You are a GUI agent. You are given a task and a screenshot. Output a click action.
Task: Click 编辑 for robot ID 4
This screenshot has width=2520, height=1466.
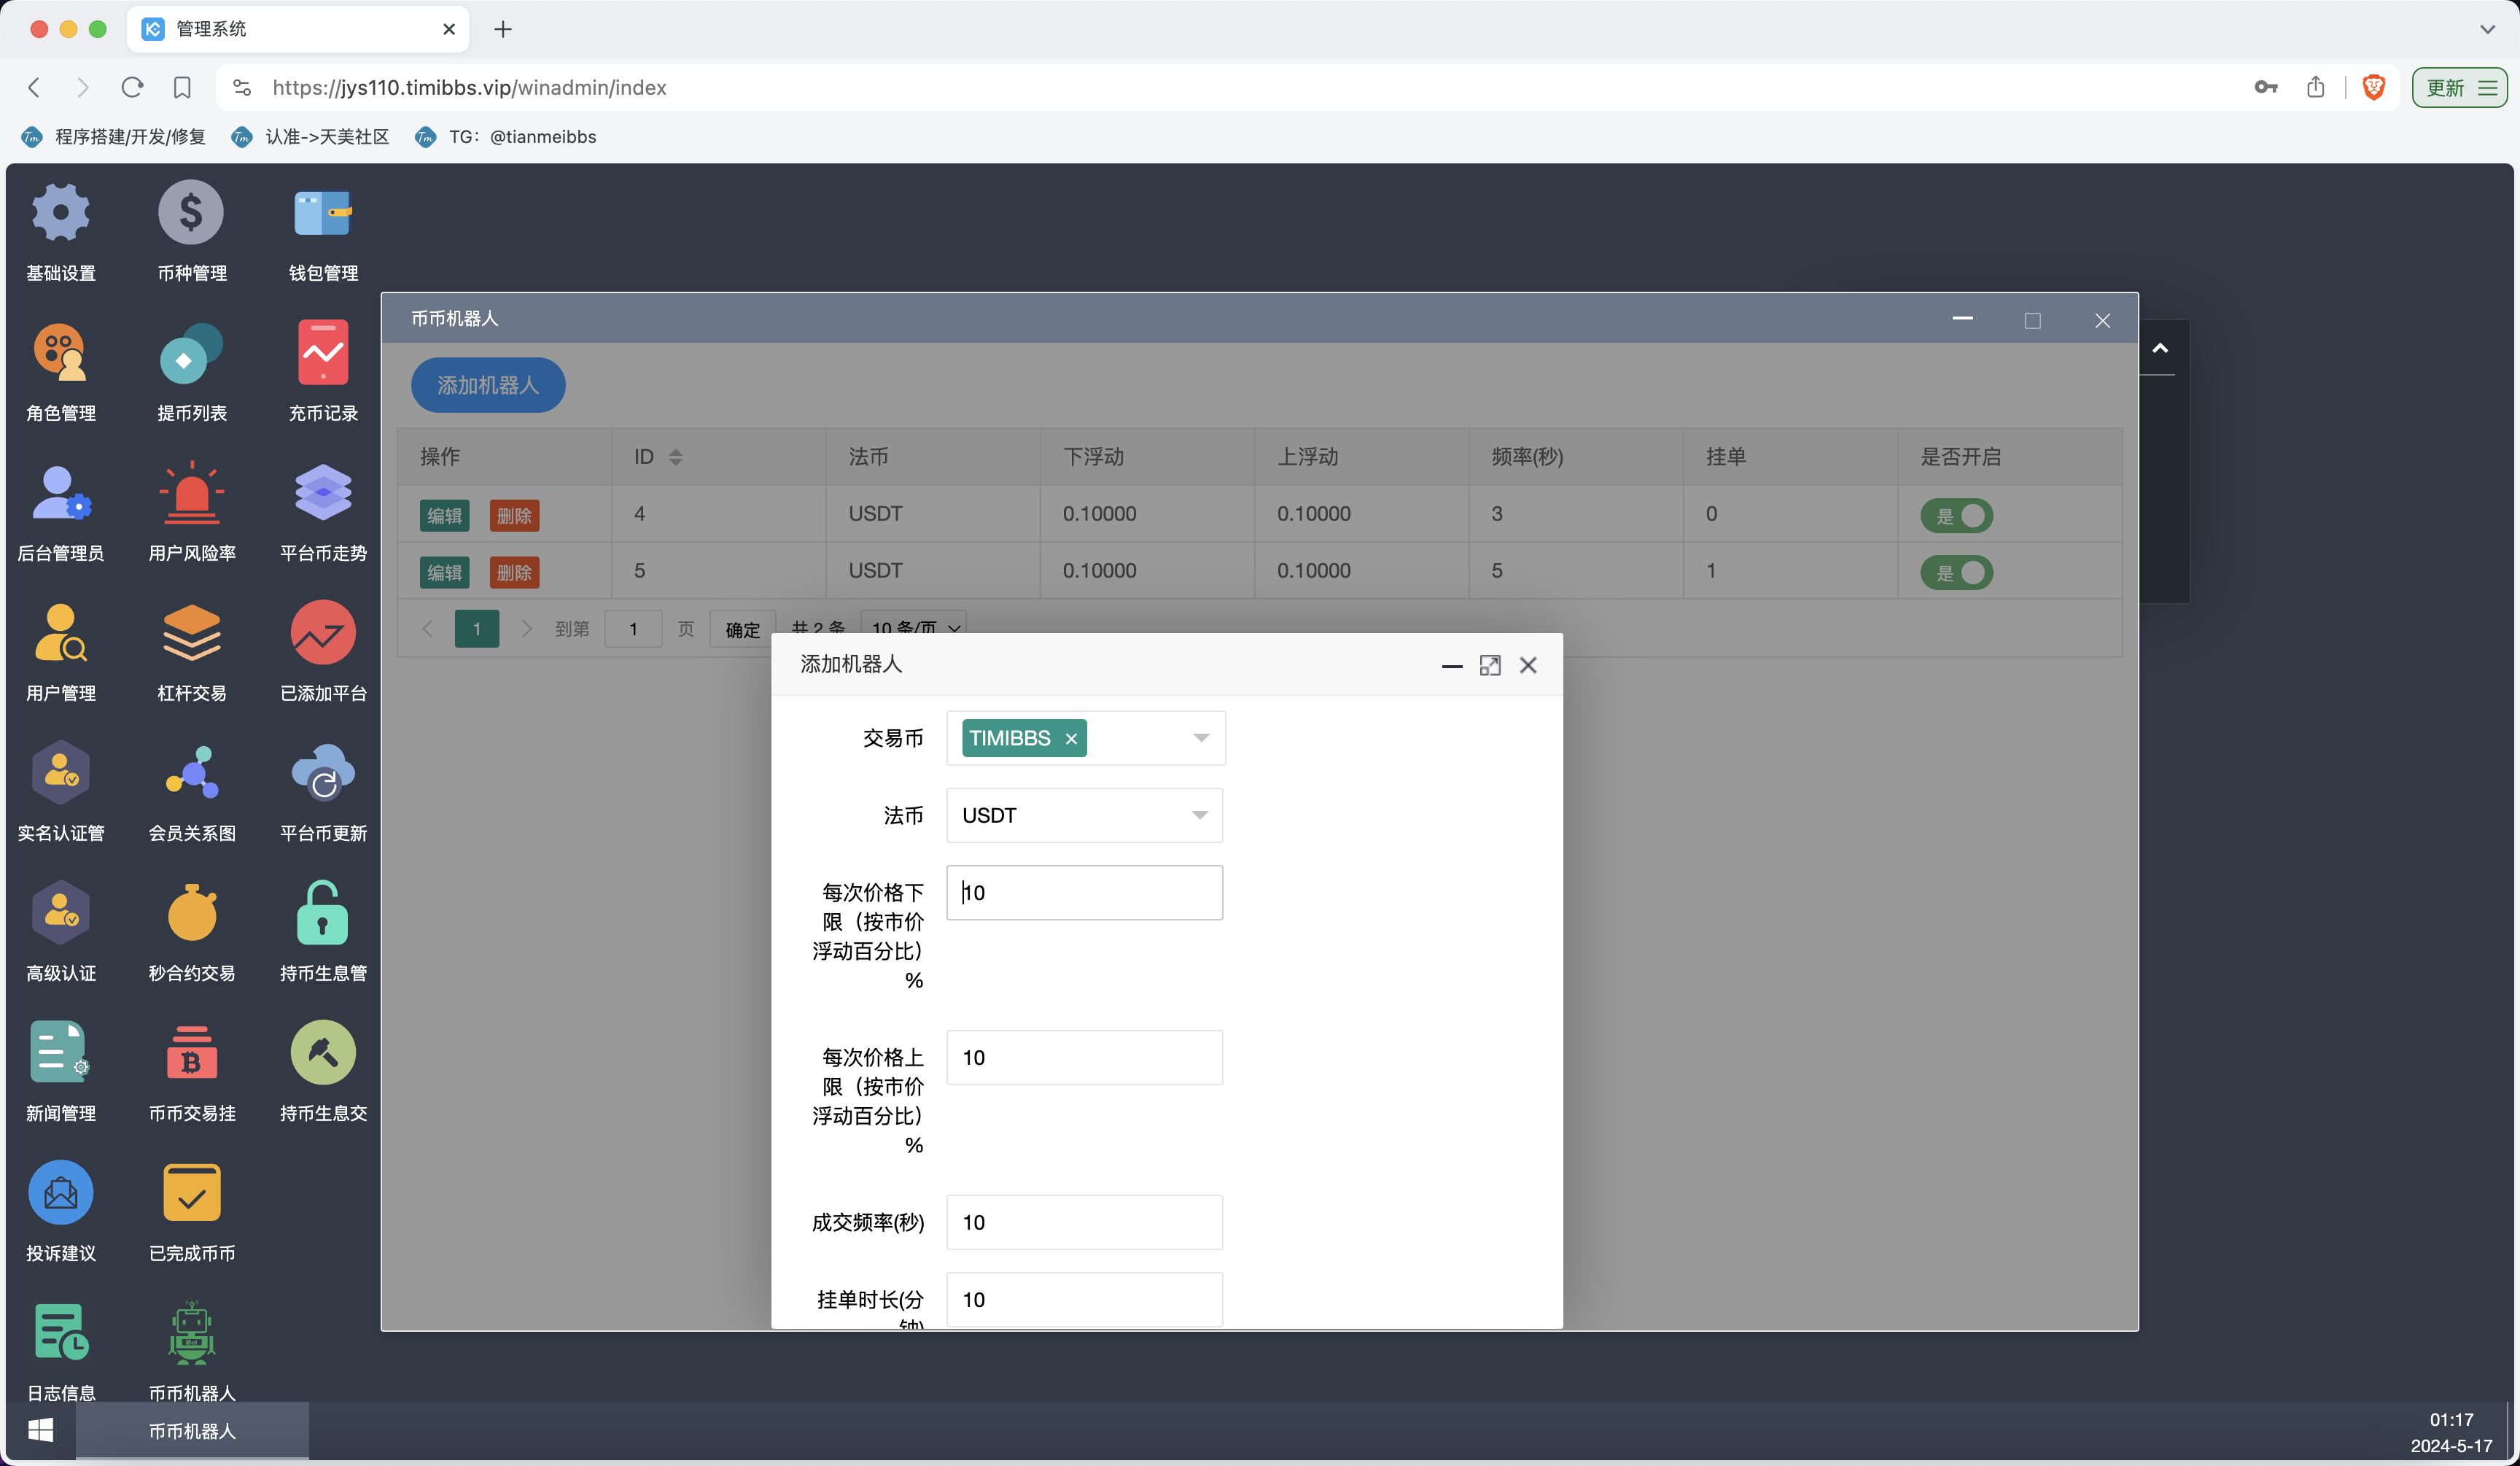click(x=444, y=515)
